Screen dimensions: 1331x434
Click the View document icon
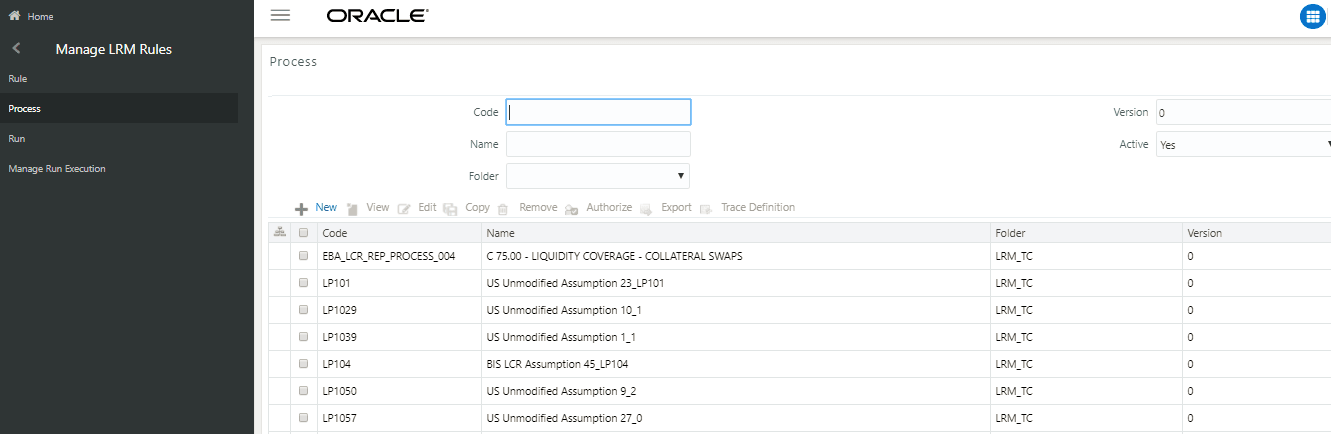(x=352, y=209)
